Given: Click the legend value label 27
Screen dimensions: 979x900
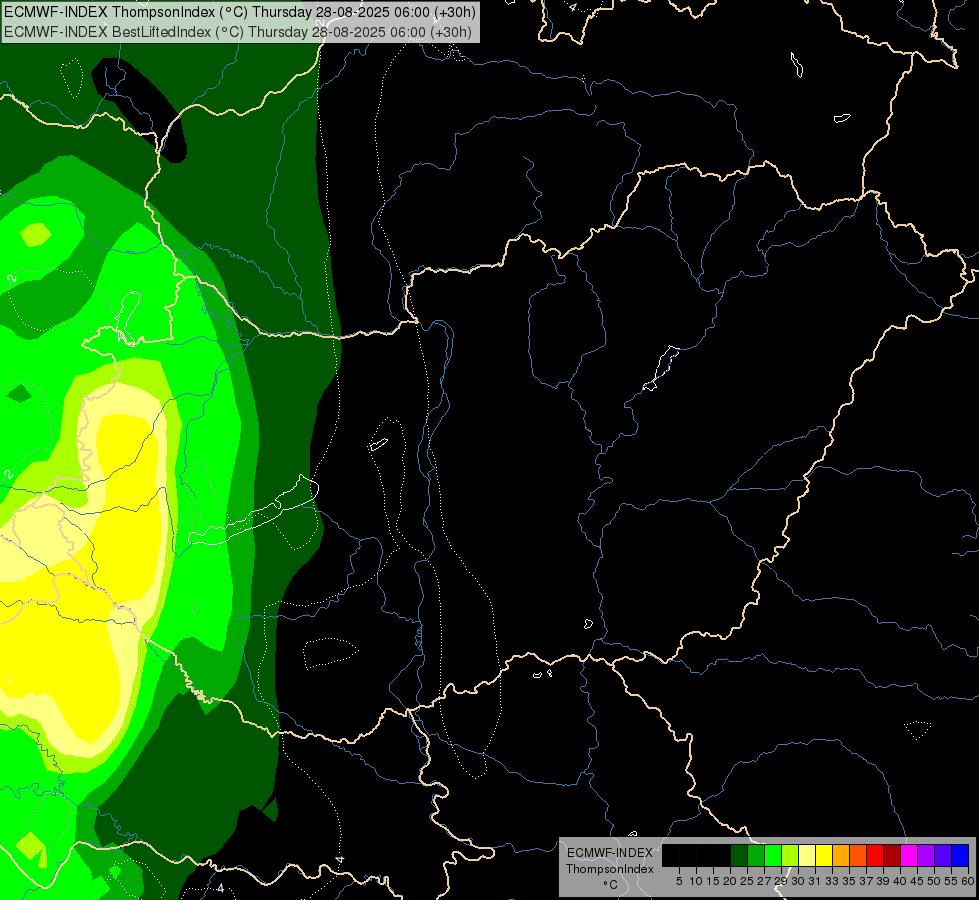Looking at the screenshot, I should [764, 881].
